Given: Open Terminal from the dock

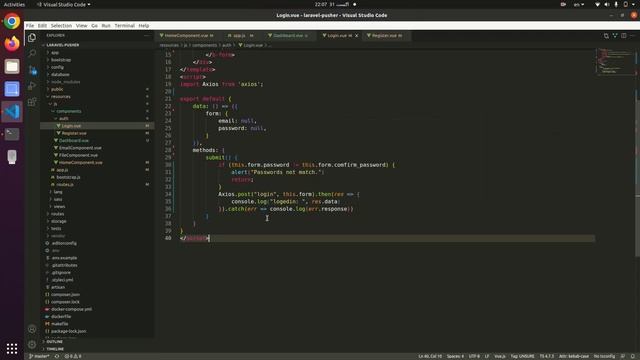Looking at the screenshot, I should 12,133.
